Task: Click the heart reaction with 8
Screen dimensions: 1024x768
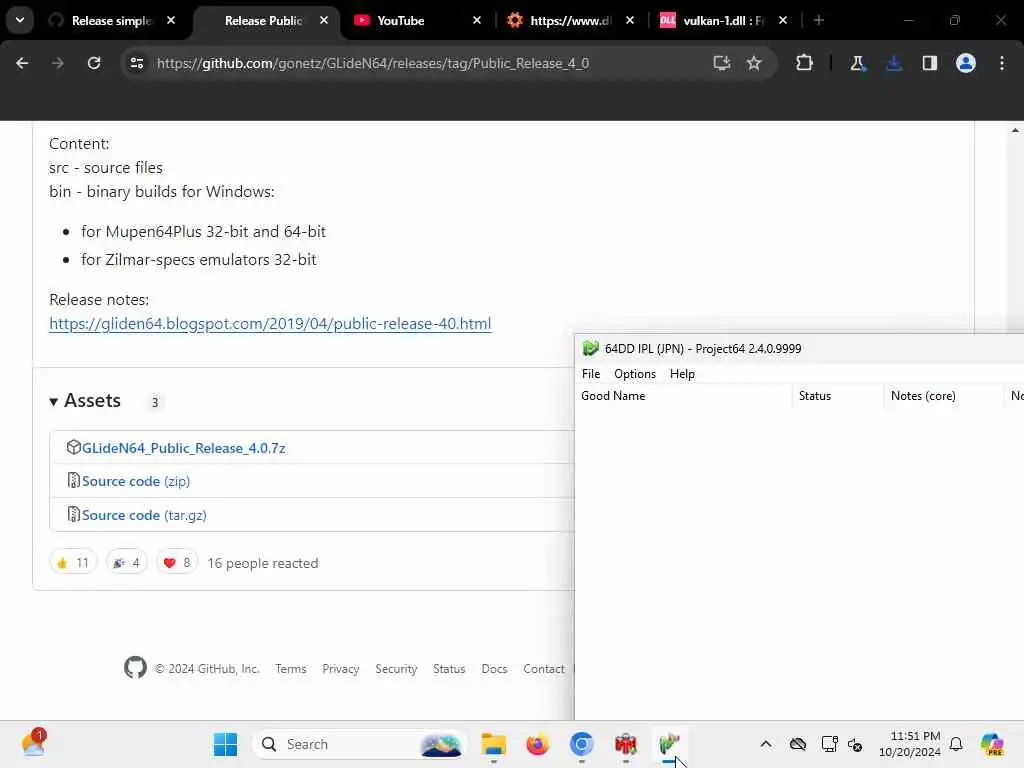Action: 177,562
